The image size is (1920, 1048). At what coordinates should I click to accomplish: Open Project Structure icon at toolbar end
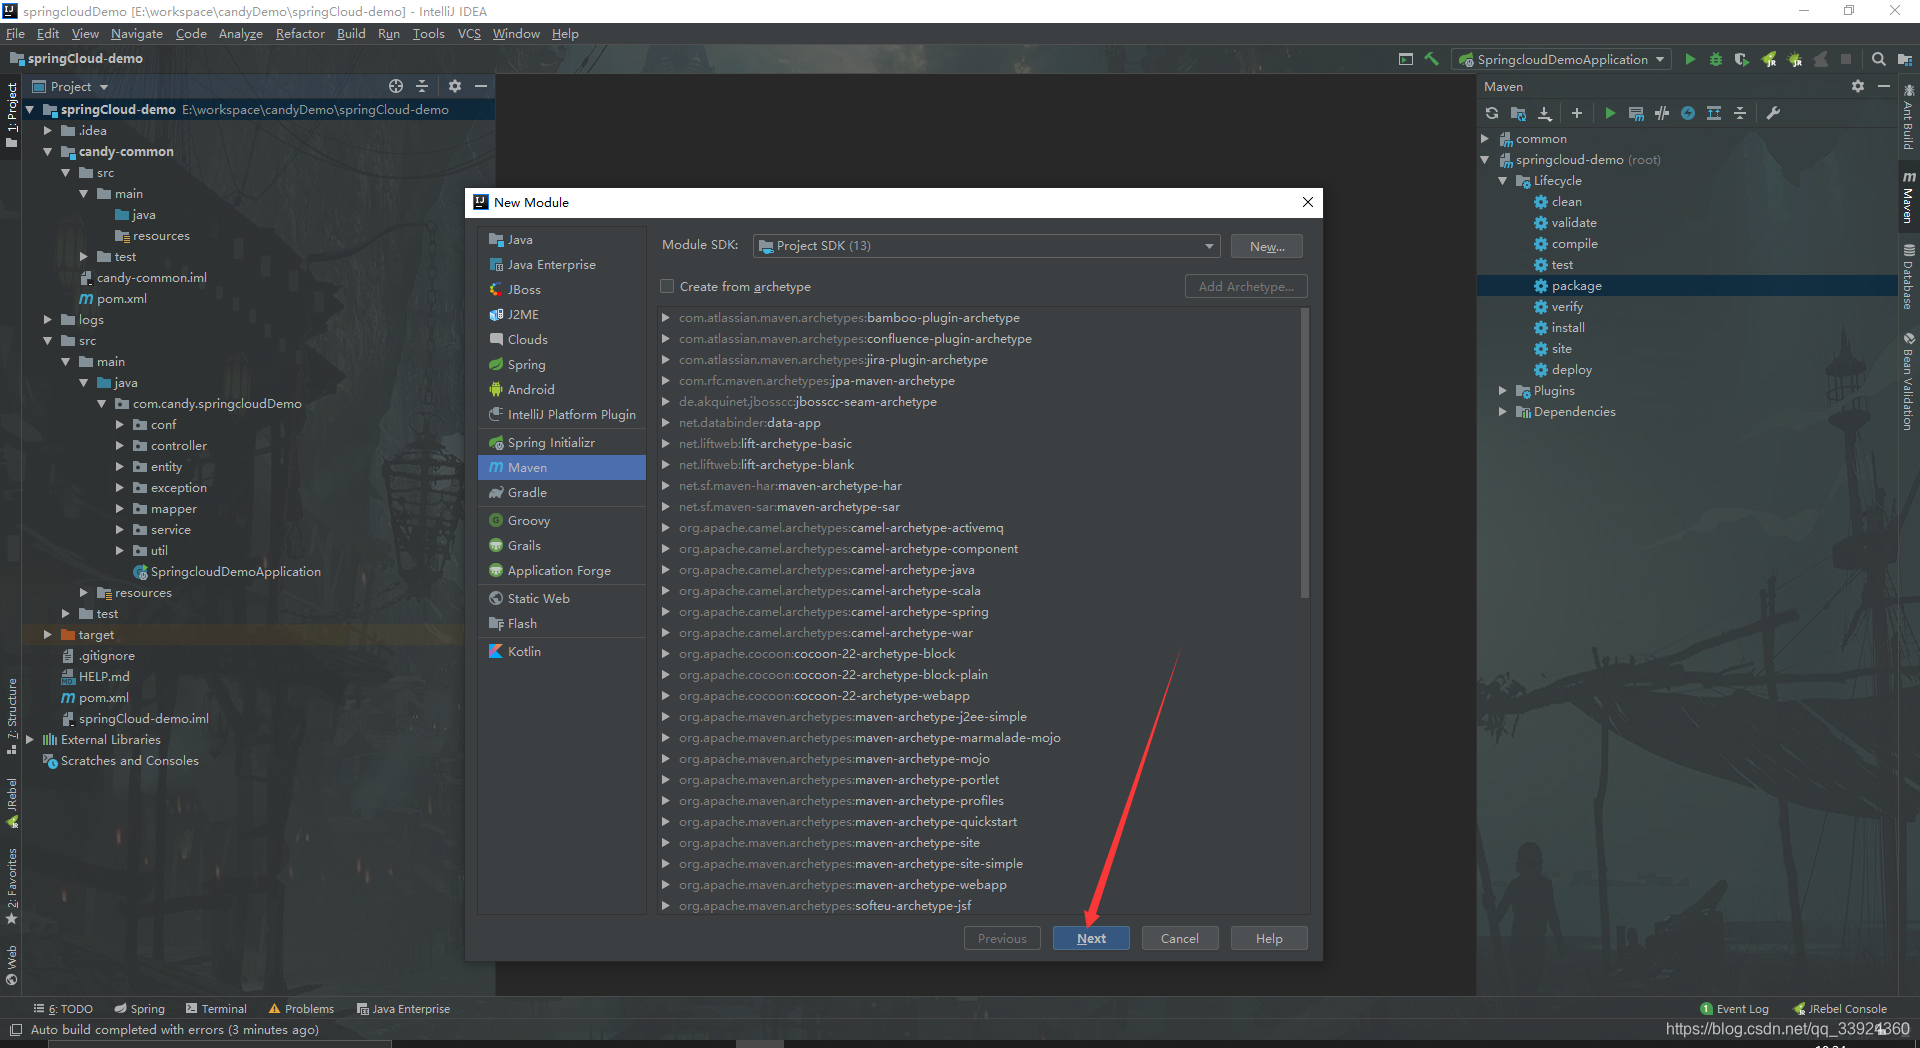click(x=1904, y=59)
